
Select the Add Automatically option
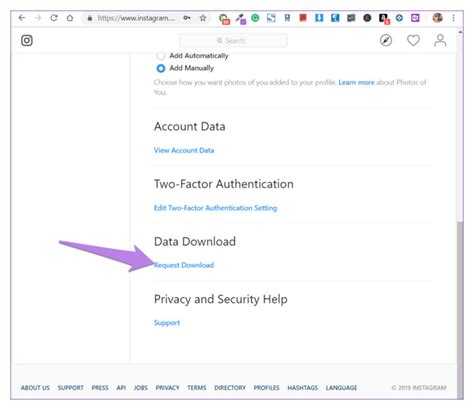(x=161, y=56)
